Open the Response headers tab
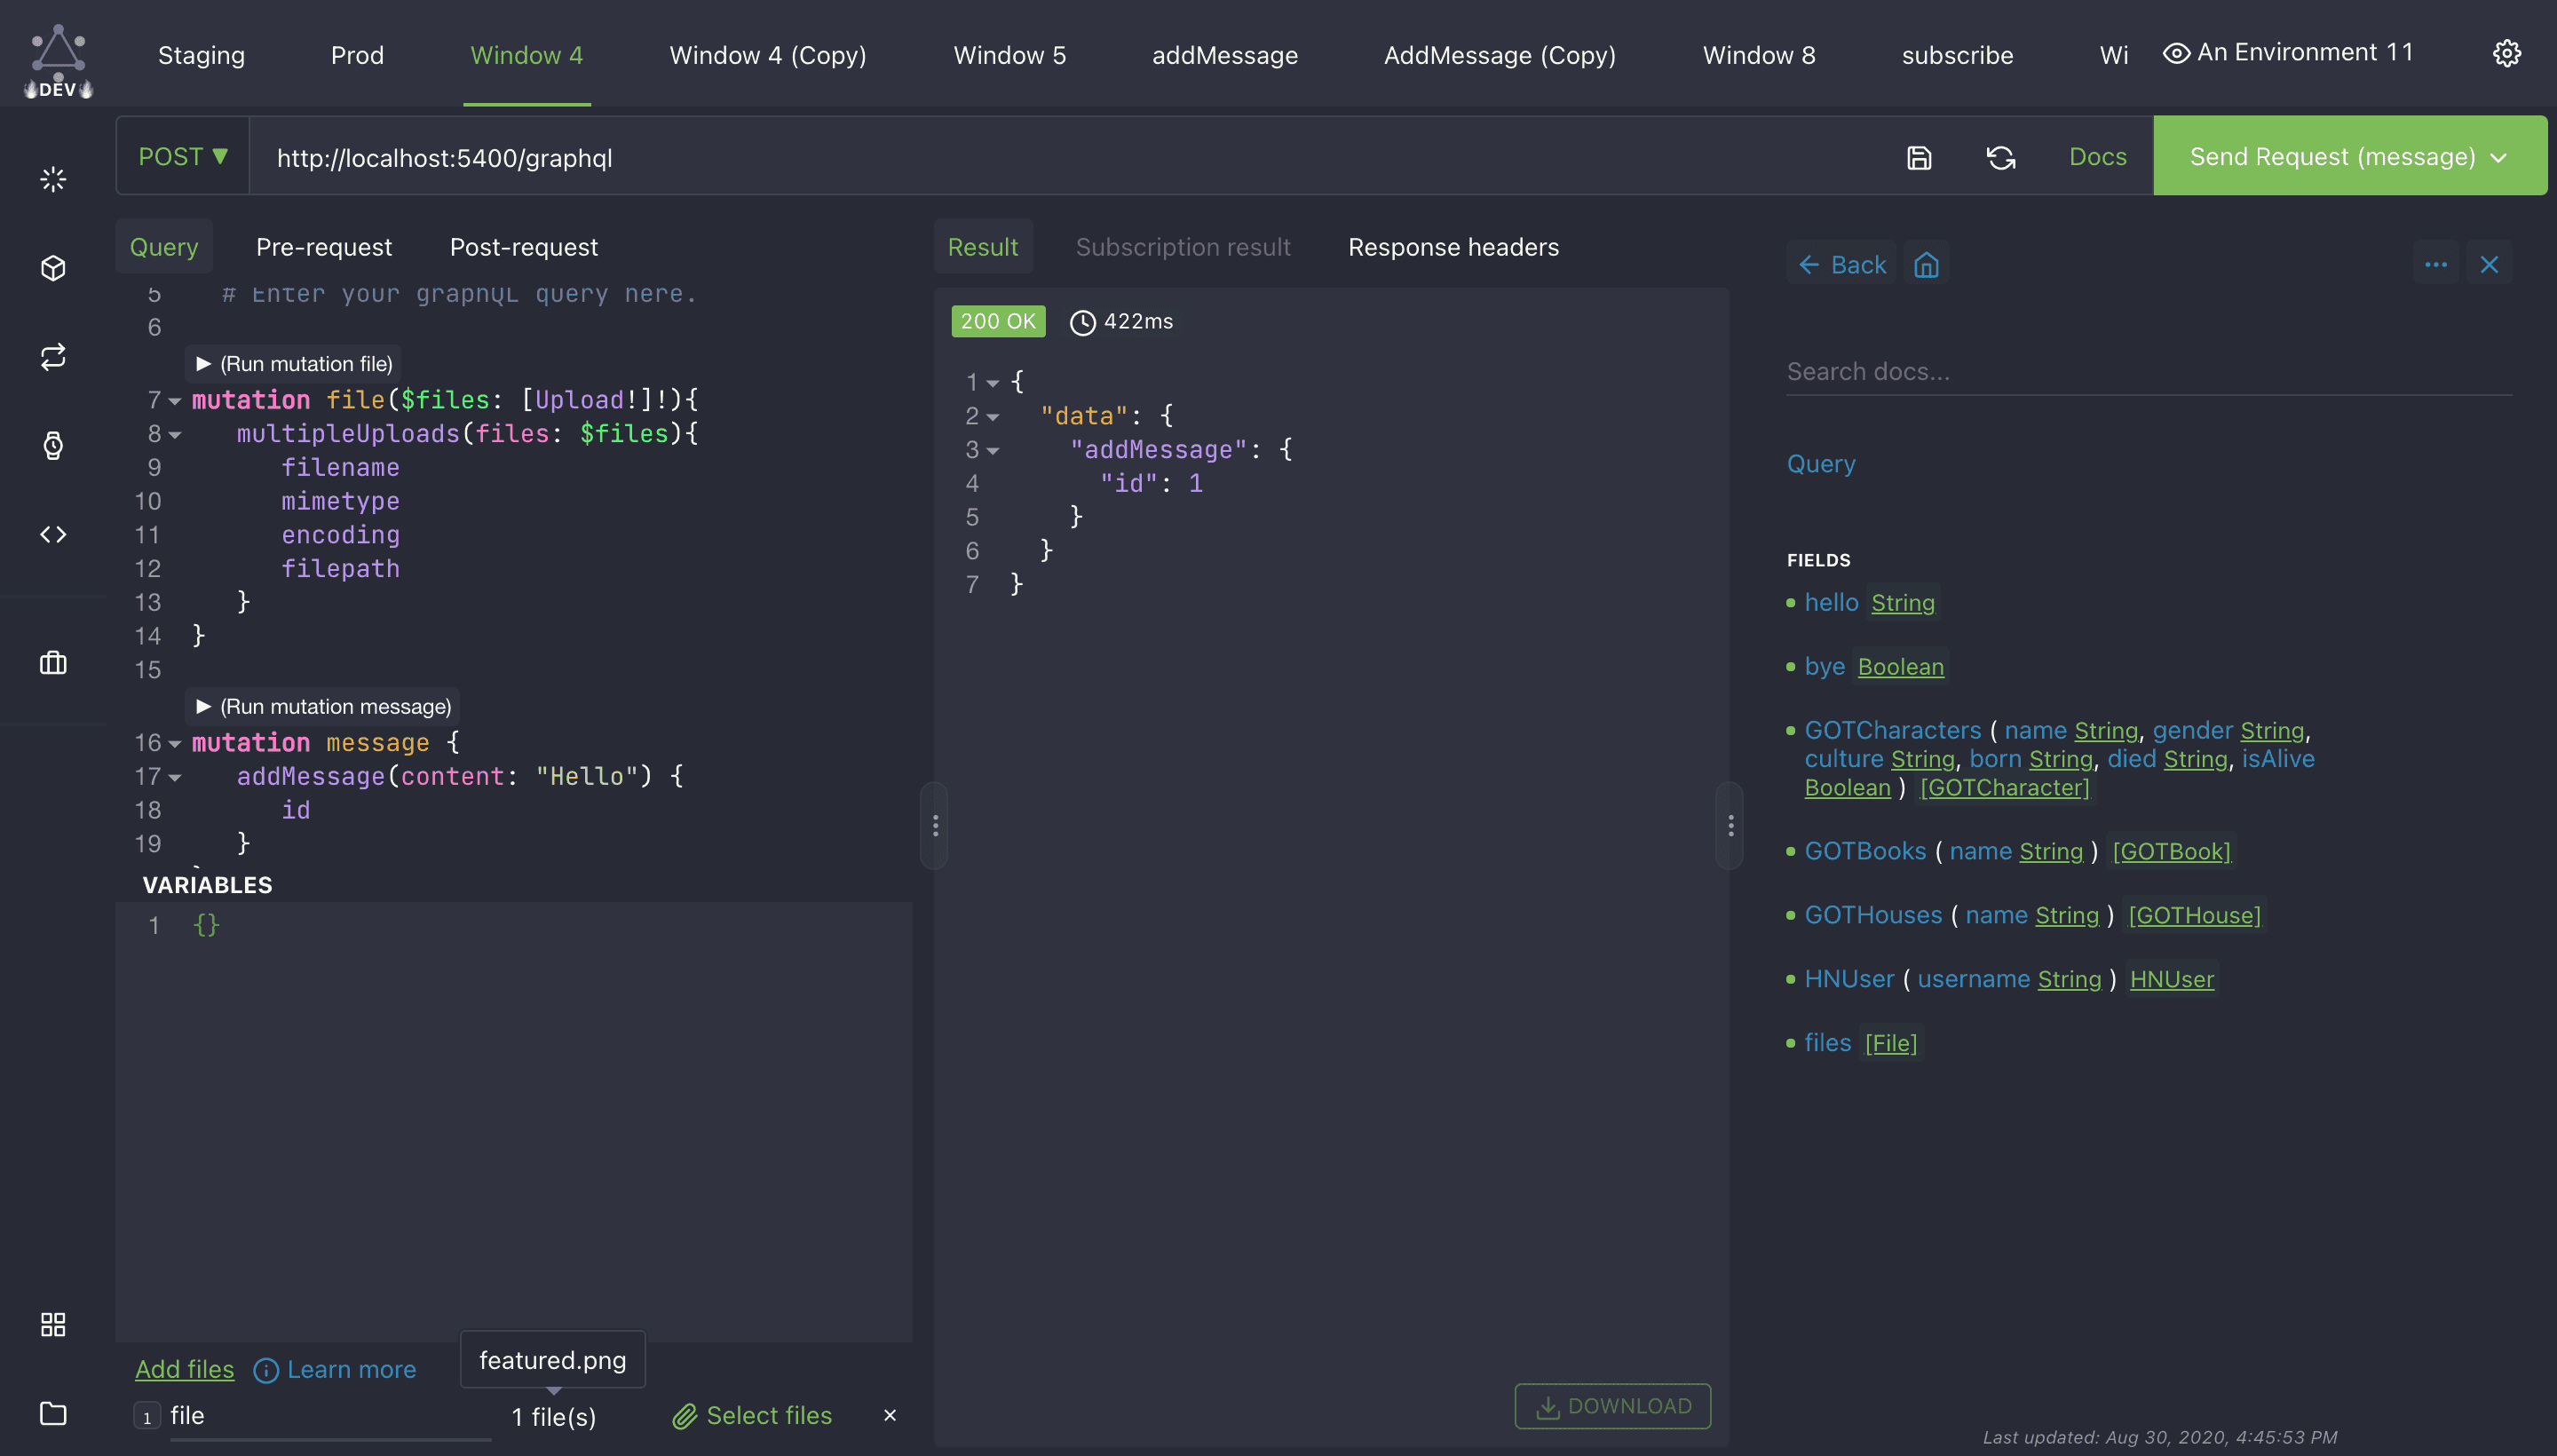The image size is (2557, 1456). click(1453, 246)
